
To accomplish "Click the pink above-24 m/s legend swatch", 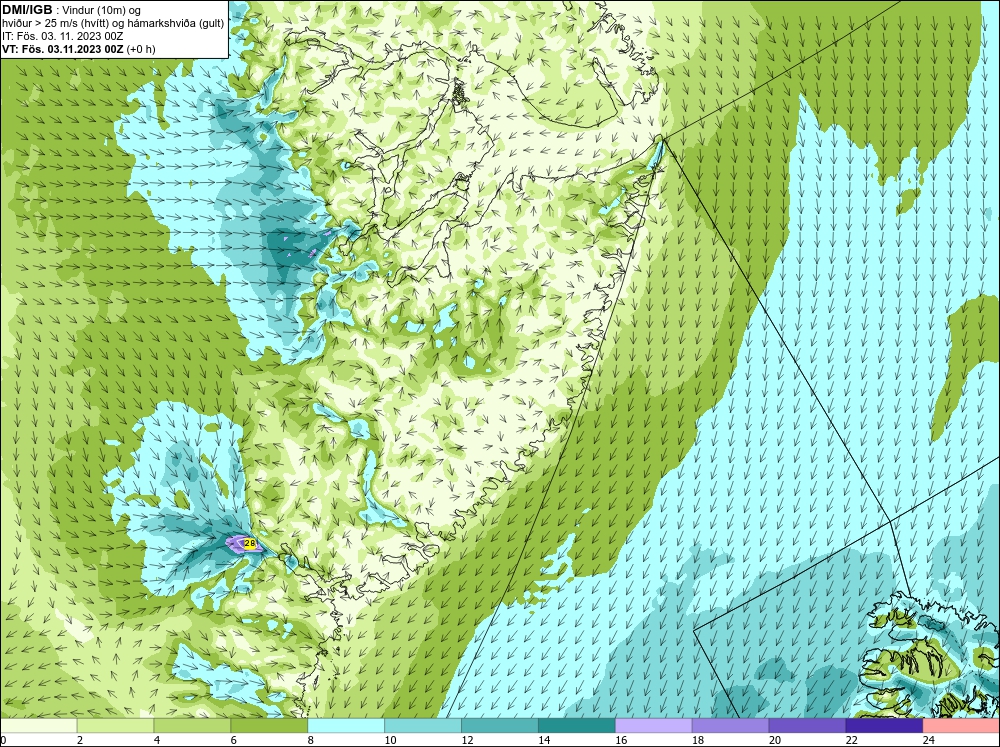I will (x=961, y=726).
